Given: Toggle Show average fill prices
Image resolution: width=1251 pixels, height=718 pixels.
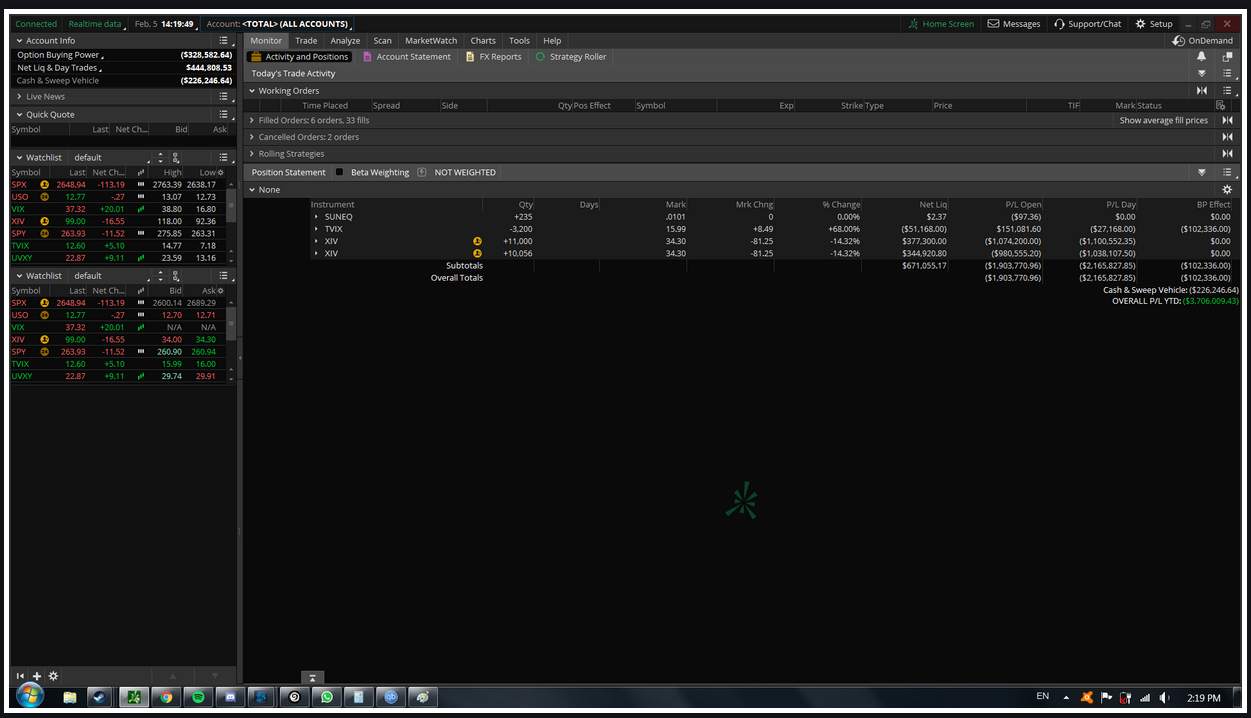Looking at the screenshot, I should 1163,120.
